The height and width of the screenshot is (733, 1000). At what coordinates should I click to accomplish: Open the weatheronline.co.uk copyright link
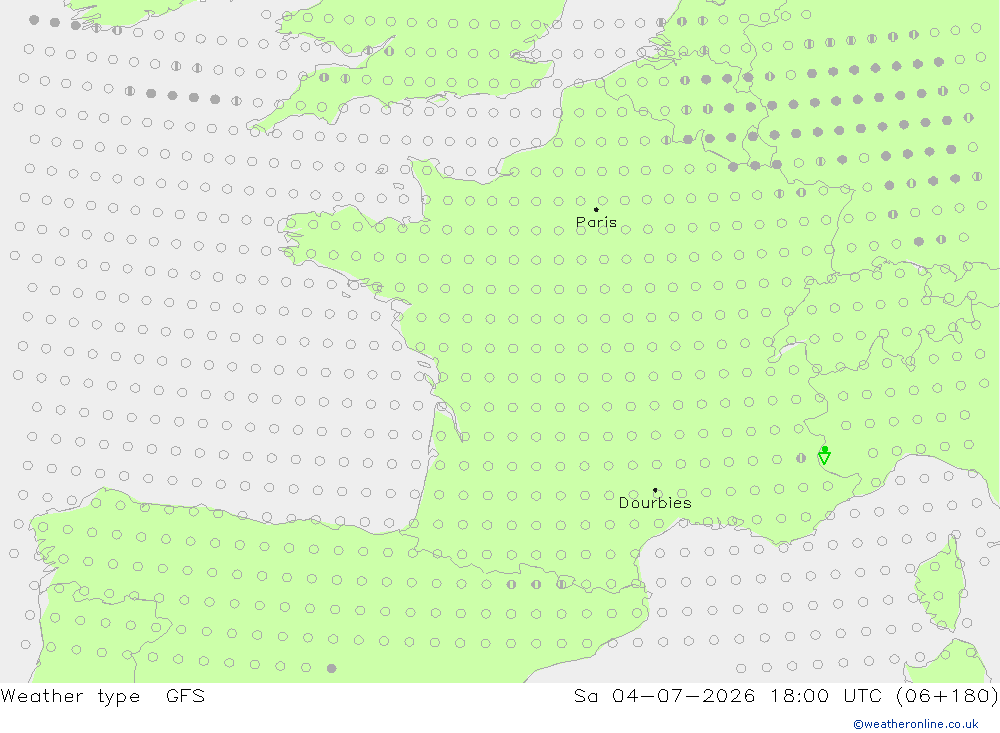click(x=916, y=724)
